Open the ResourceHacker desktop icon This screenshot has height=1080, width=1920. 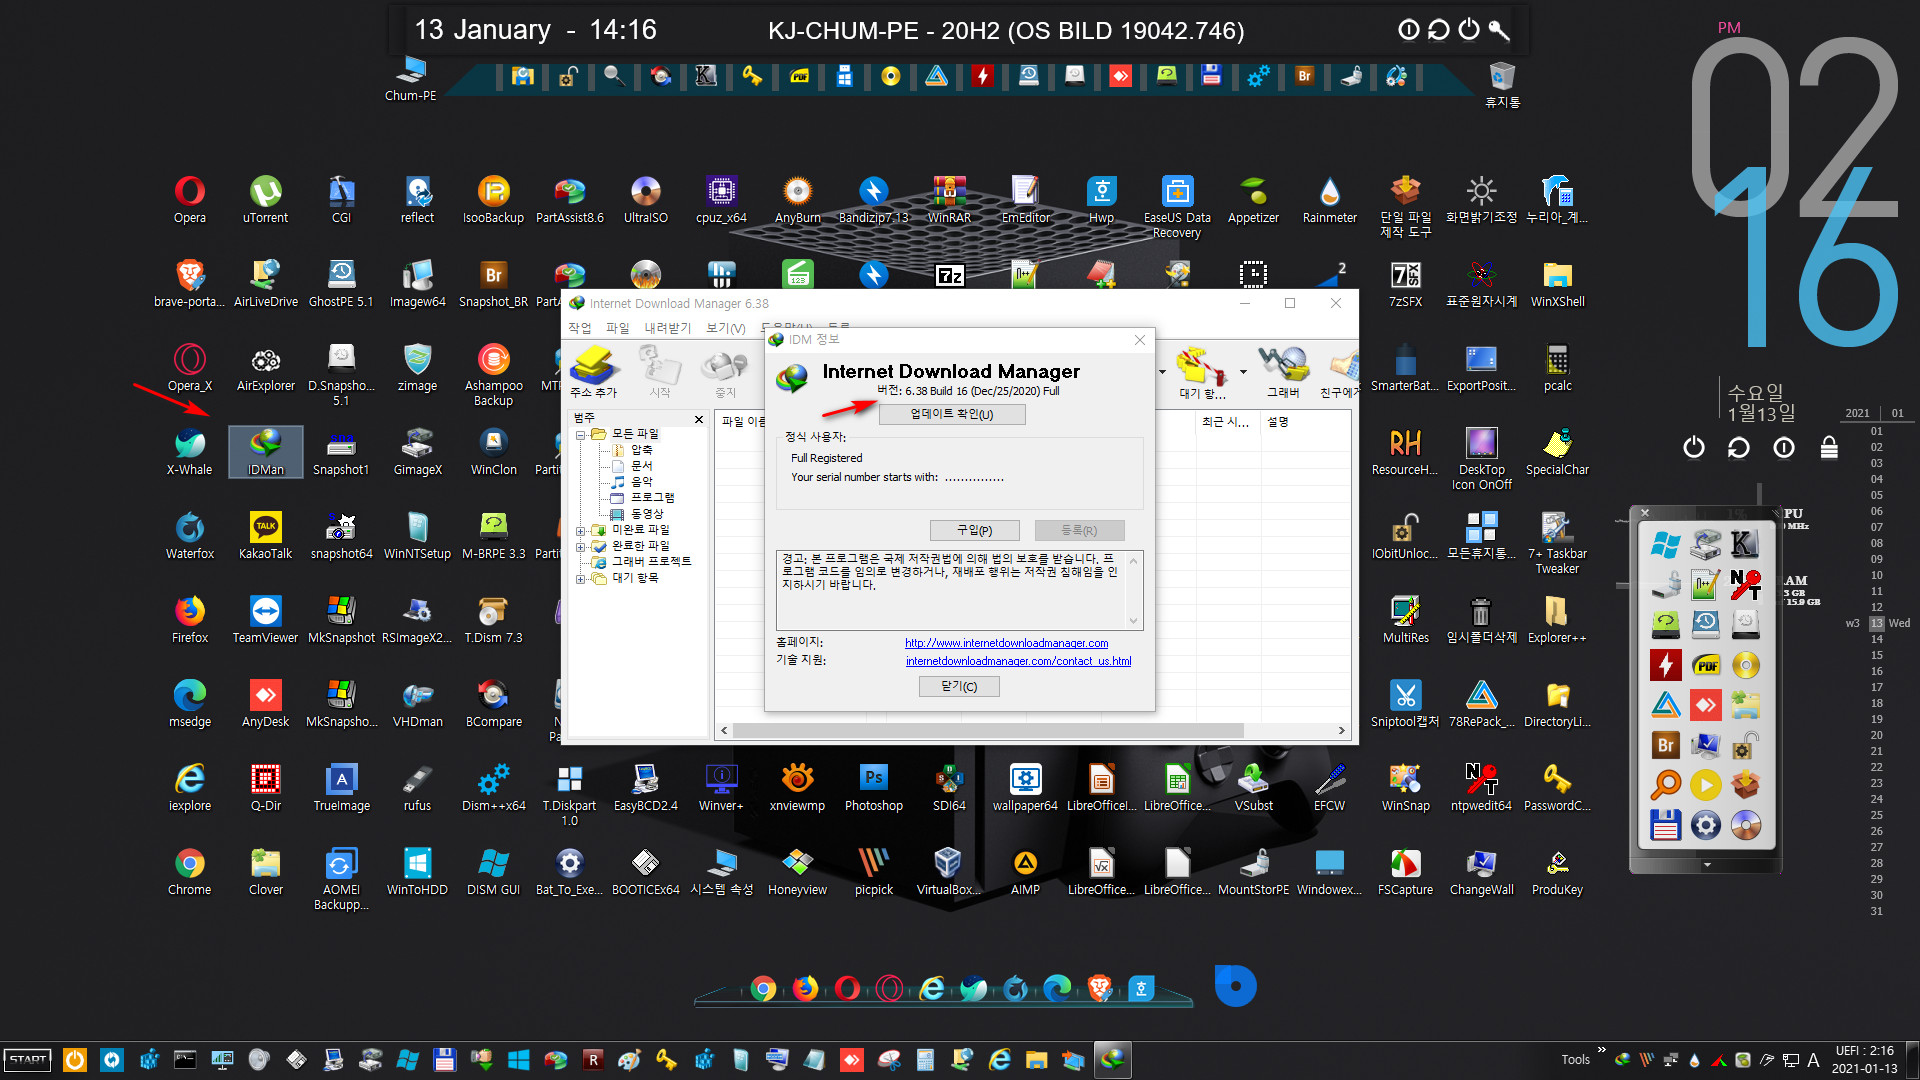pyautogui.click(x=1405, y=452)
